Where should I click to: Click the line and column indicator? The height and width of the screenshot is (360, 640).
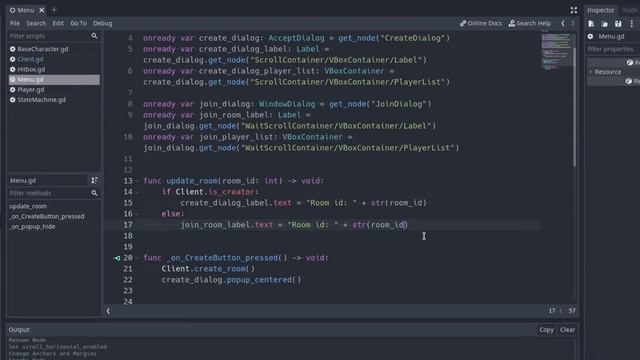562,311
